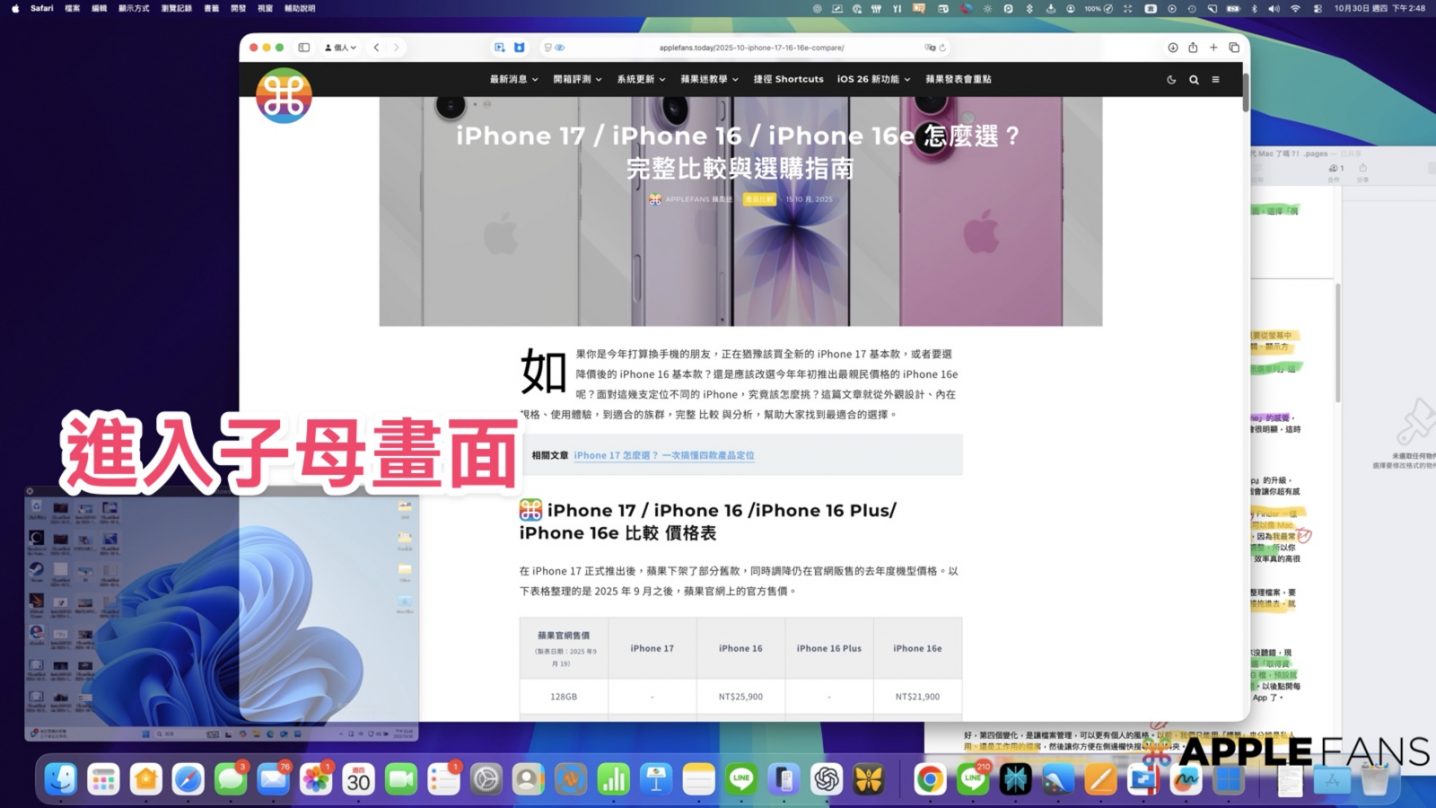The image size is (1436, 808).
Task: Open the 捷徑 Shortcuts nav item
Action: pyautogui.click(x=788, y=79)
